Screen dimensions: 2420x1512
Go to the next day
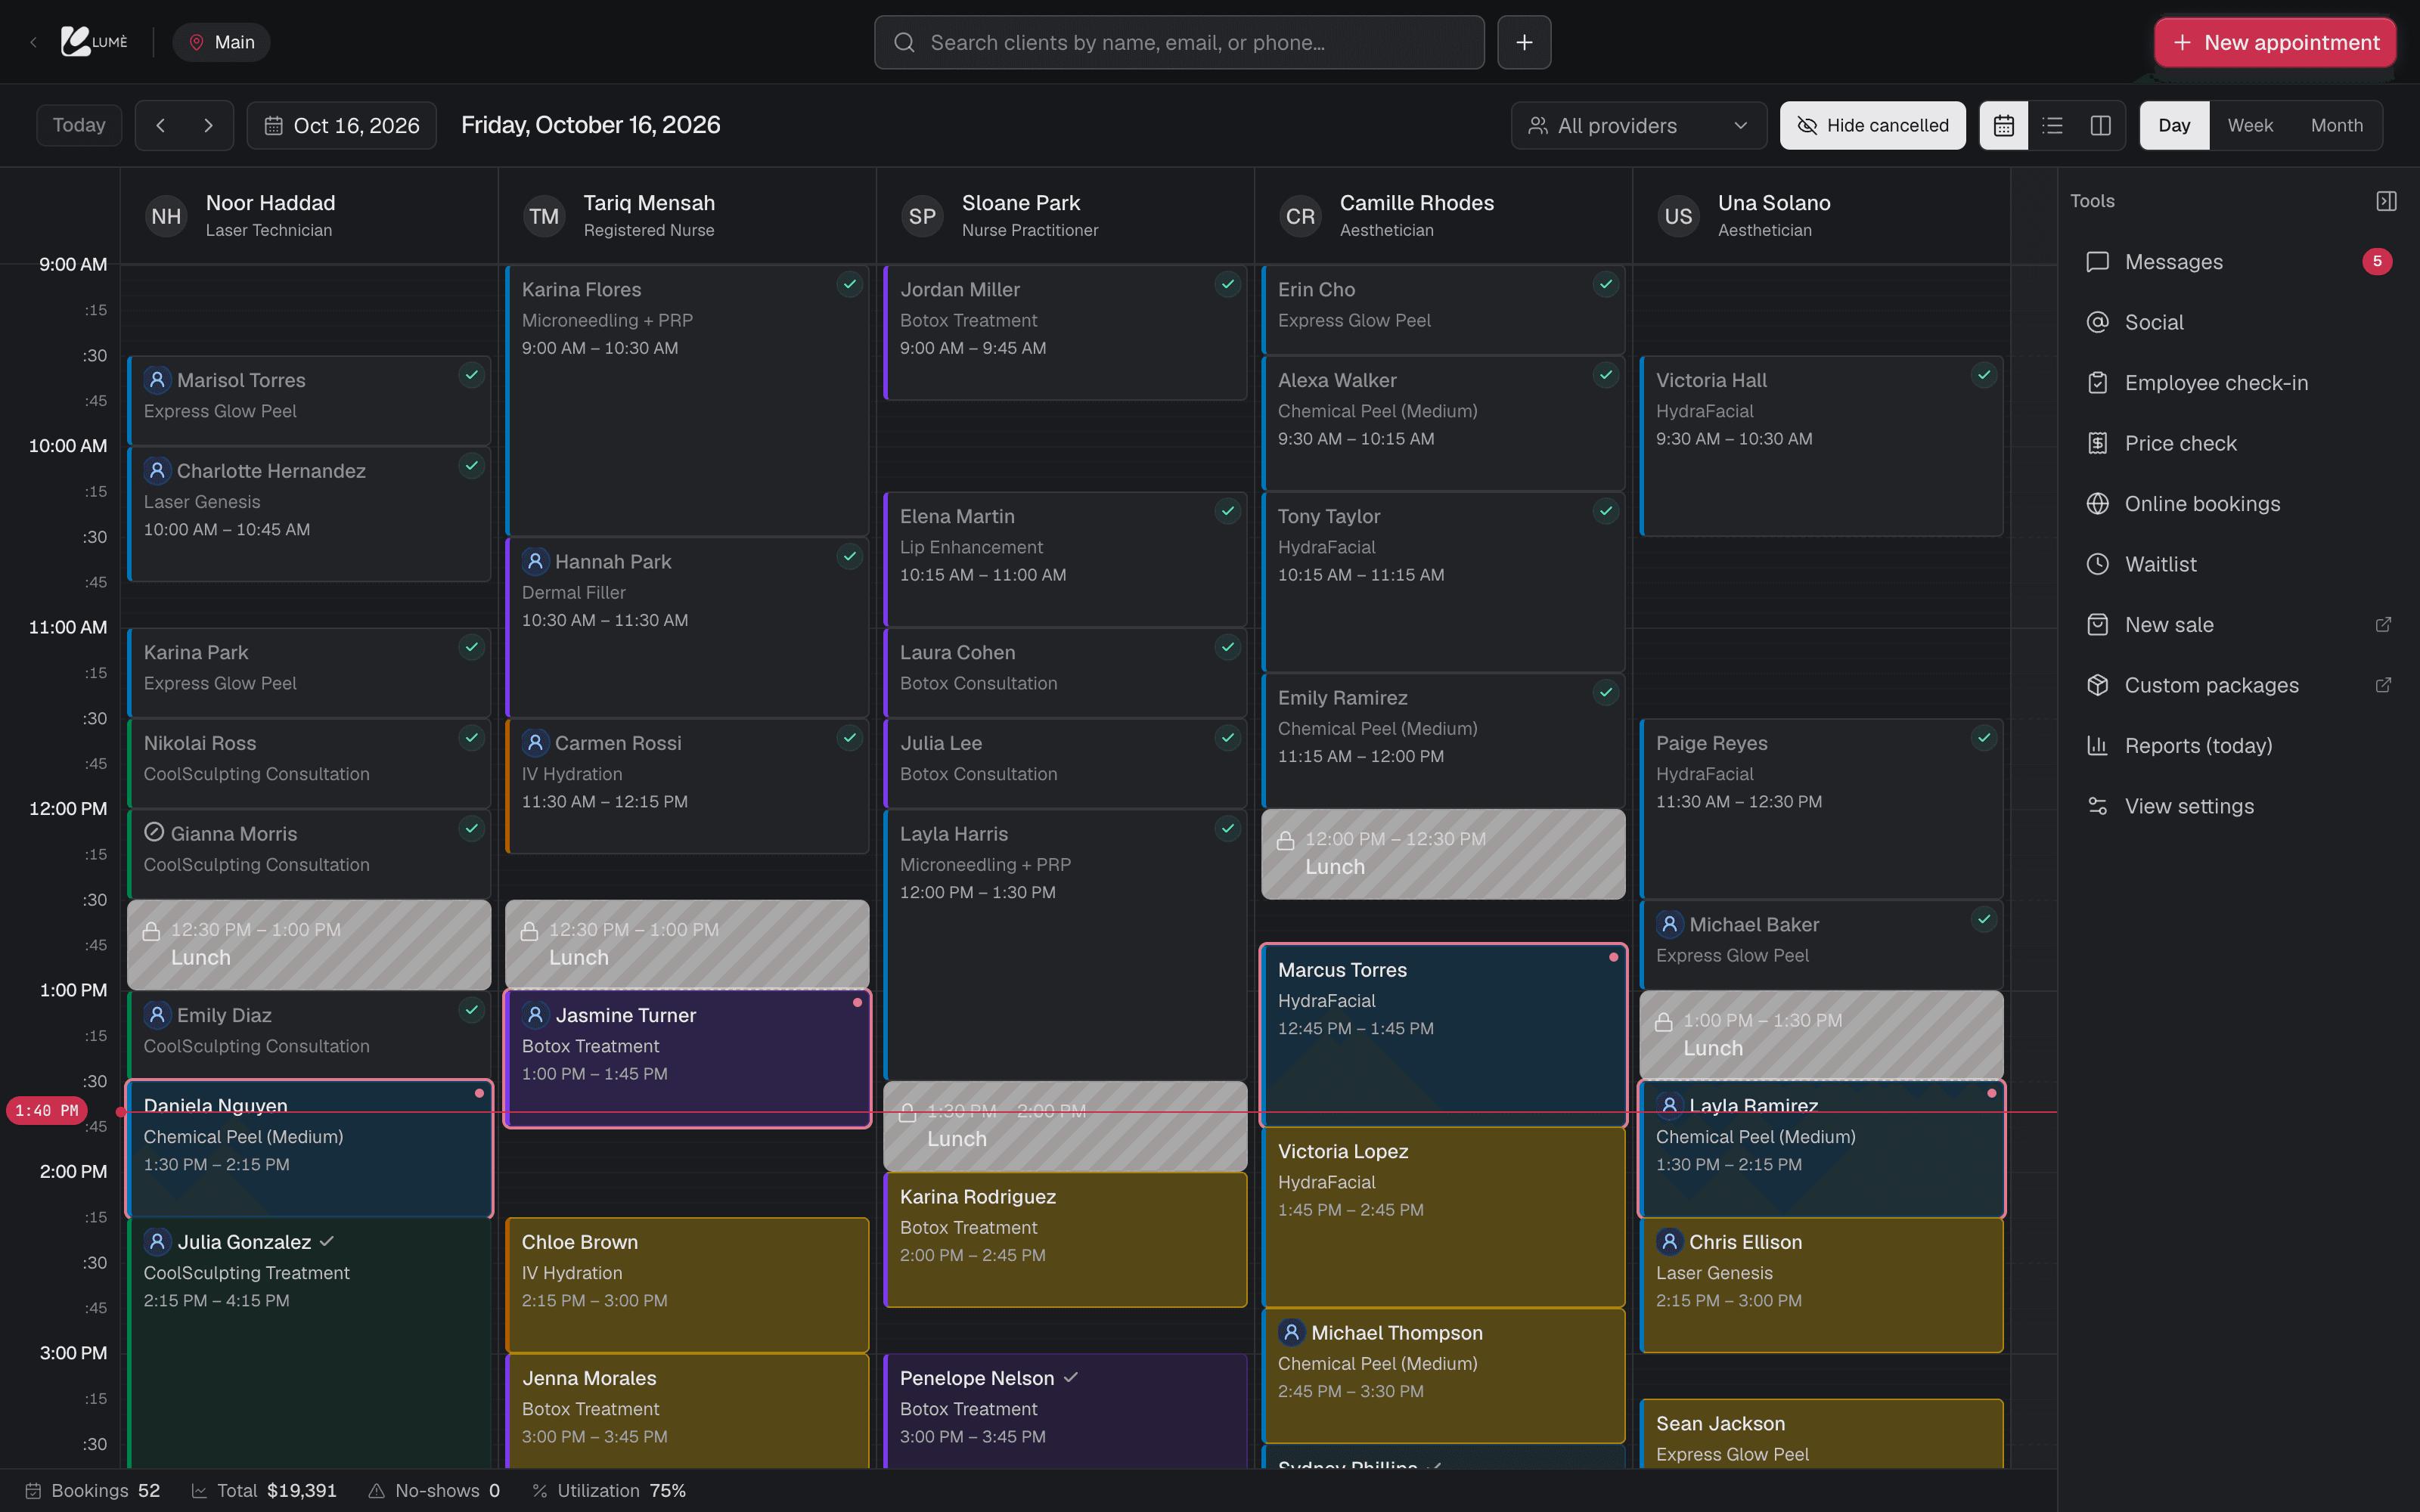208,125
